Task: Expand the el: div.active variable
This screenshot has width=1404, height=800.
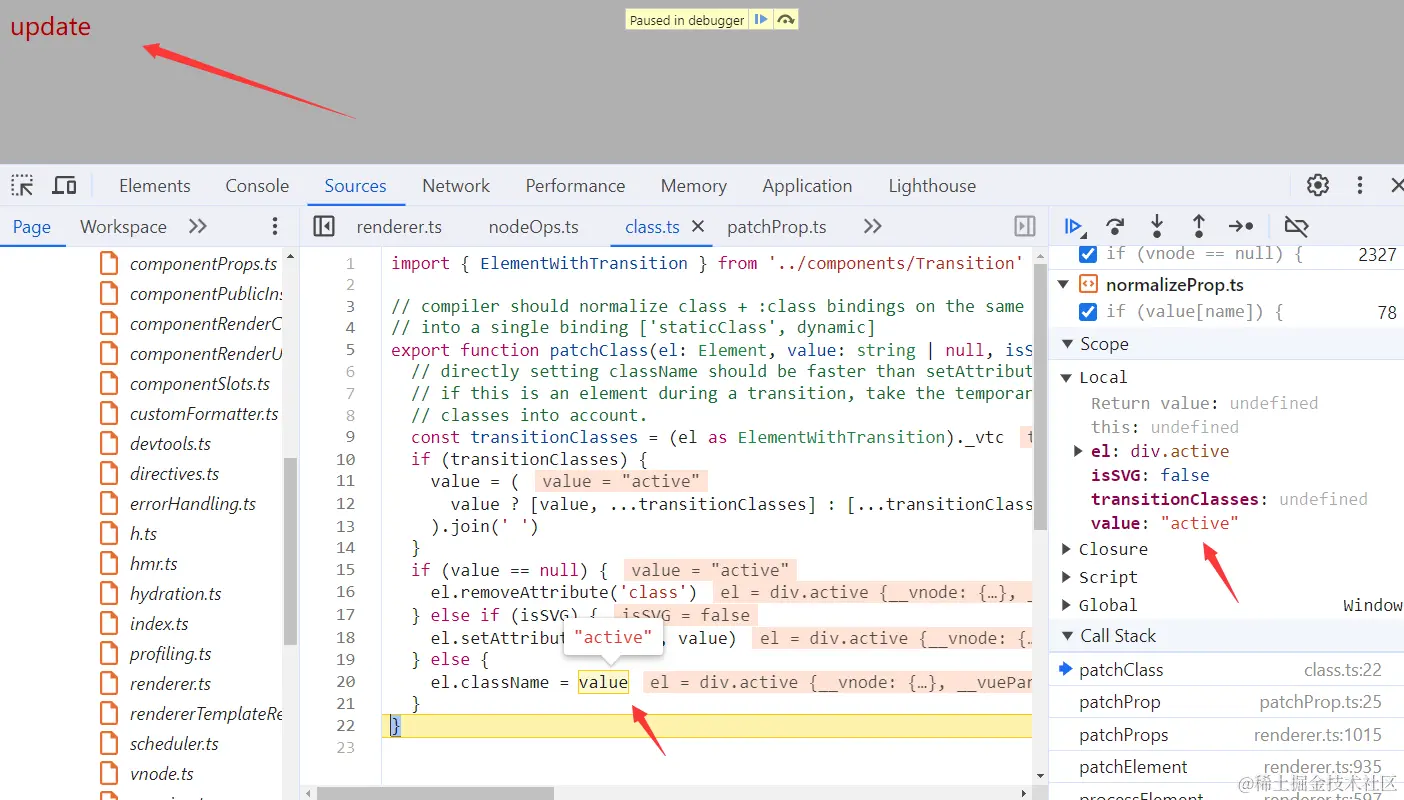Action: [x=1078, y=451]
